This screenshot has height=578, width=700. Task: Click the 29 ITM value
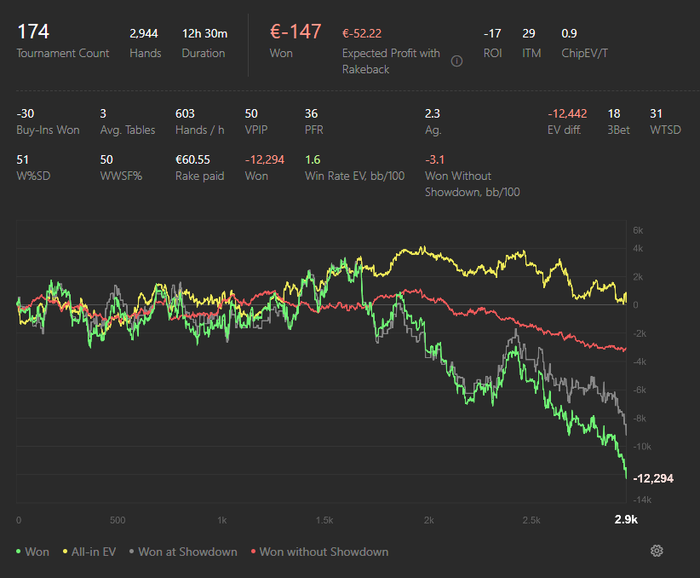click(x=529, y=33)
